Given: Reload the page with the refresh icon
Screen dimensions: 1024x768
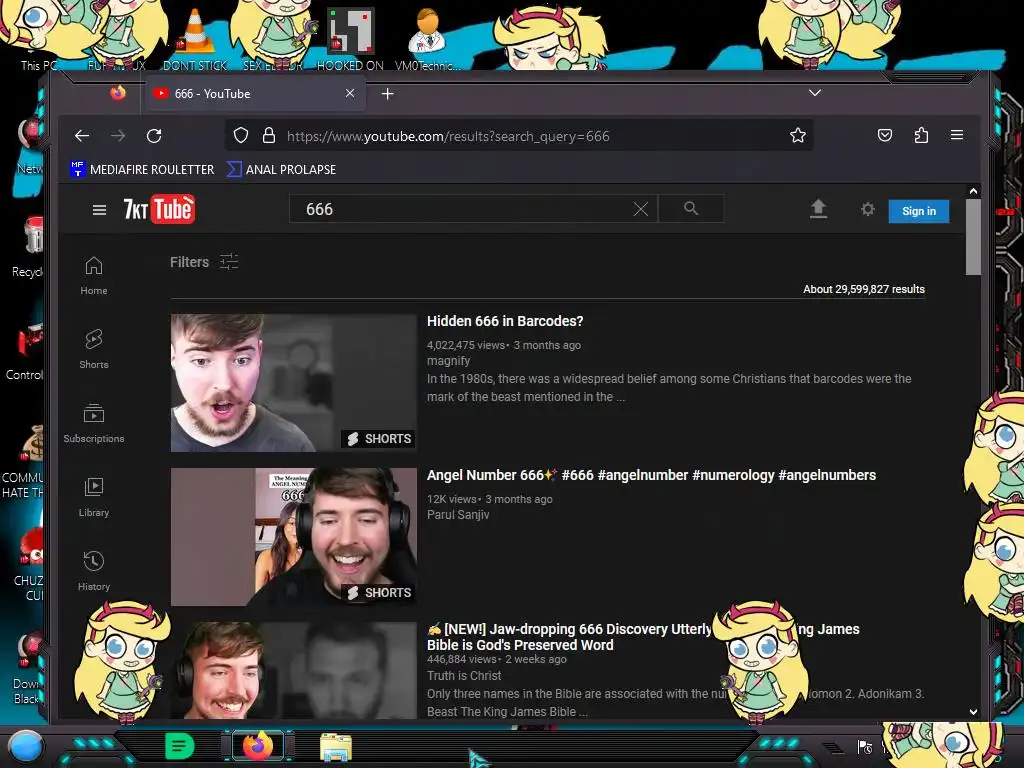Looking at the screenshot, I should click(154, 136).
